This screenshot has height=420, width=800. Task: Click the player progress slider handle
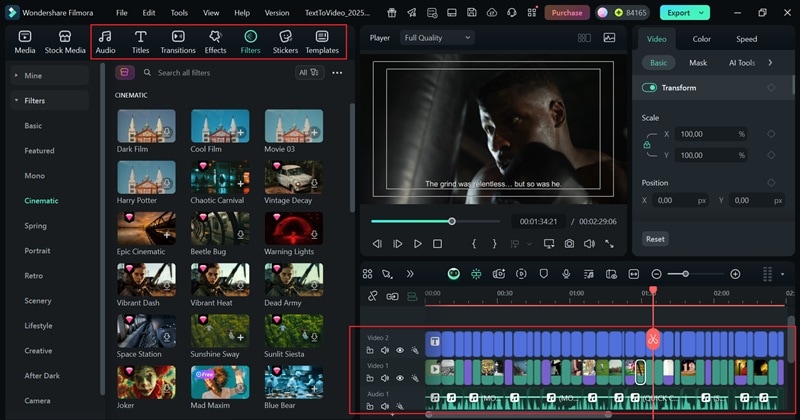tap(452, 221)
